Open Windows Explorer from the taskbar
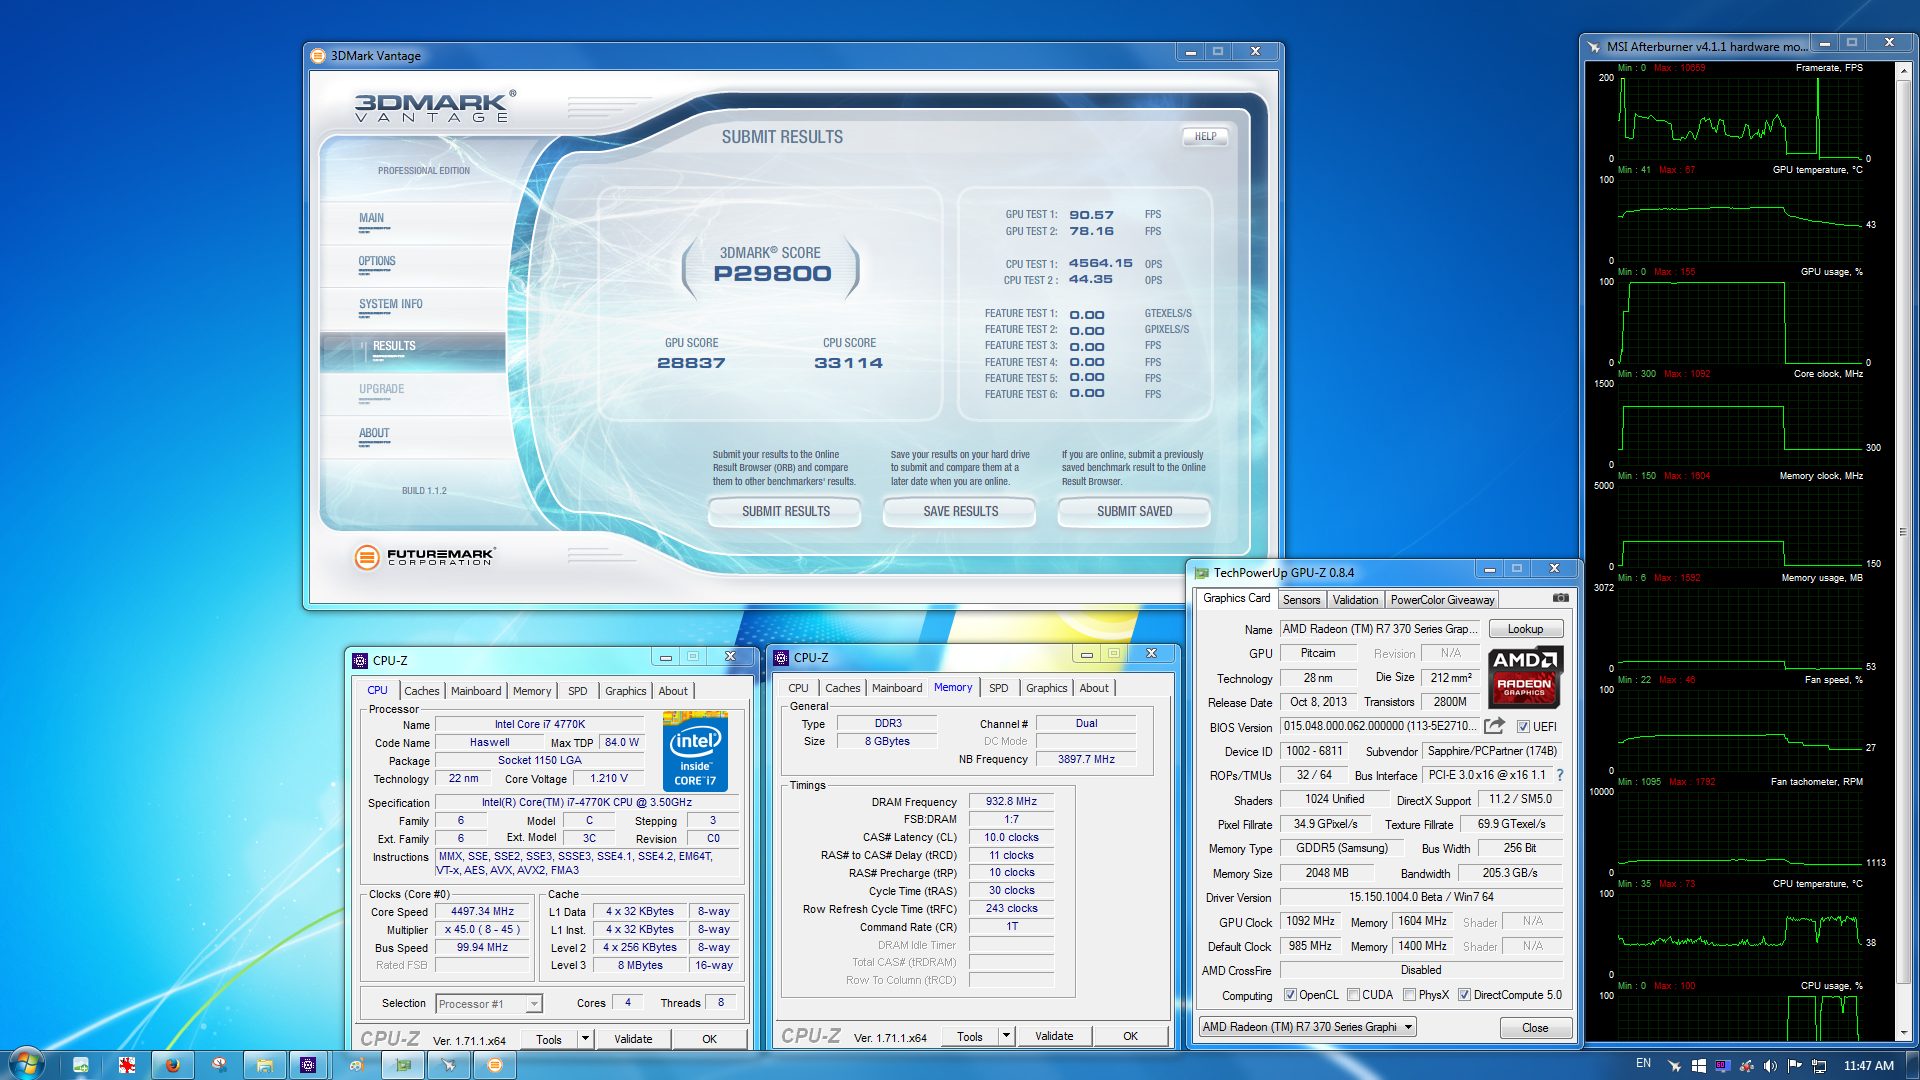Screen dimensions: 1920x1080 [264, 1065]
